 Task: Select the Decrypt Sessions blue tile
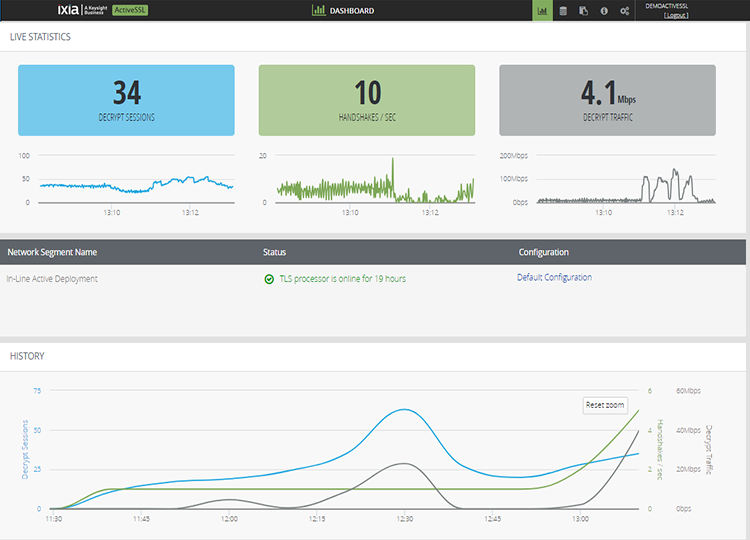(126, 100)
